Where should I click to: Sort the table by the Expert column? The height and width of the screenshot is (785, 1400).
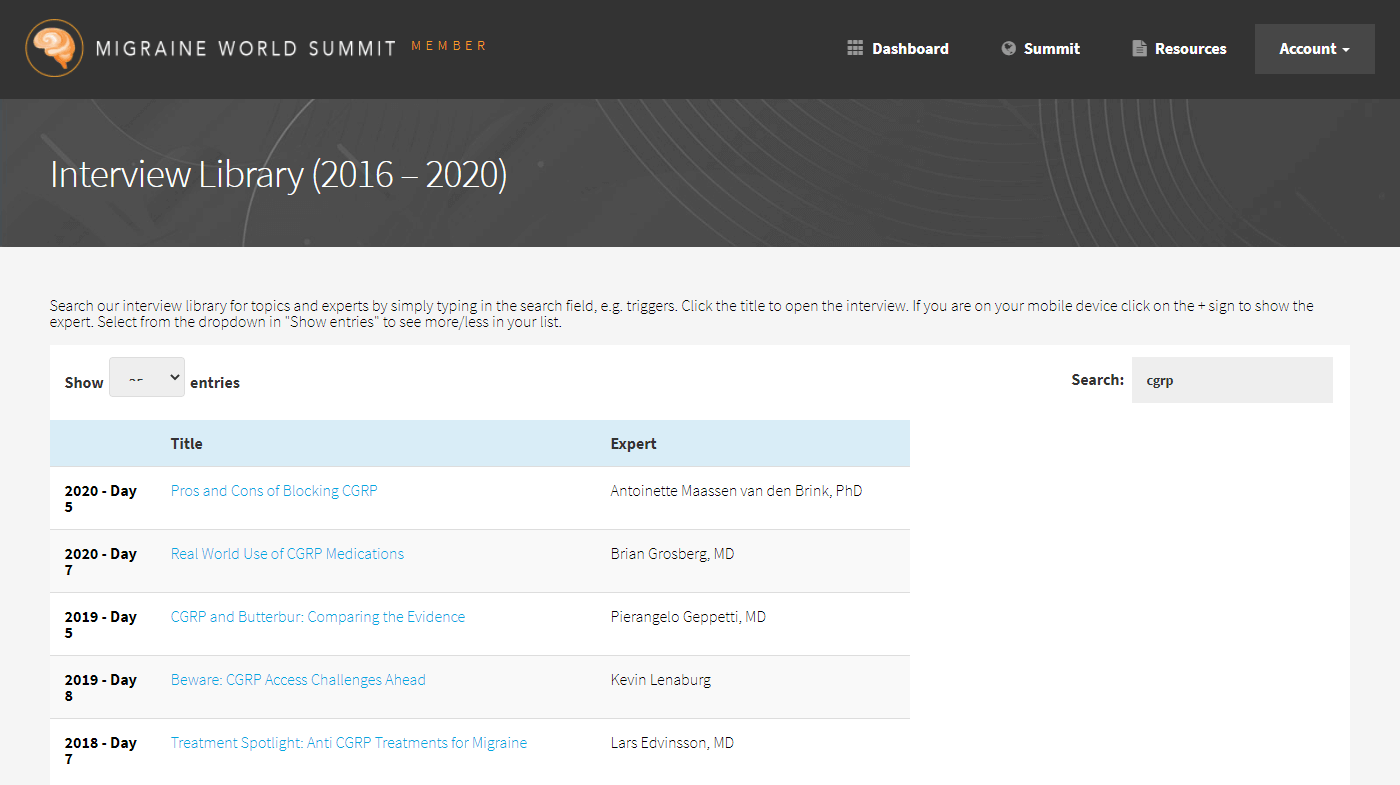pyautogui.click(x=633, y=443)
